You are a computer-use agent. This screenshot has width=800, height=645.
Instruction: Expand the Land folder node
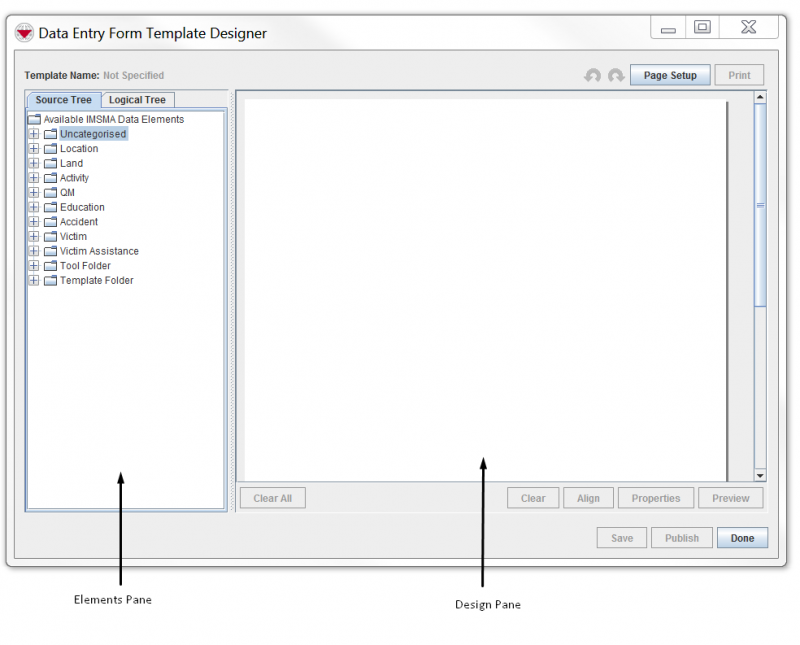34,164
